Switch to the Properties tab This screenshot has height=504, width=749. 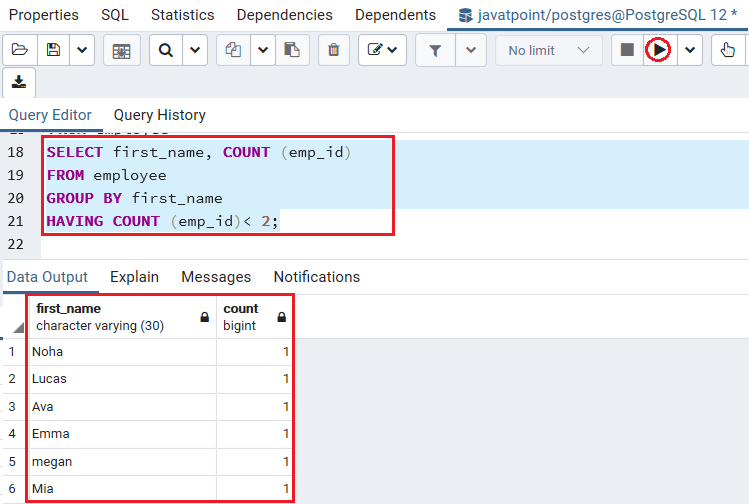[43, 15]
